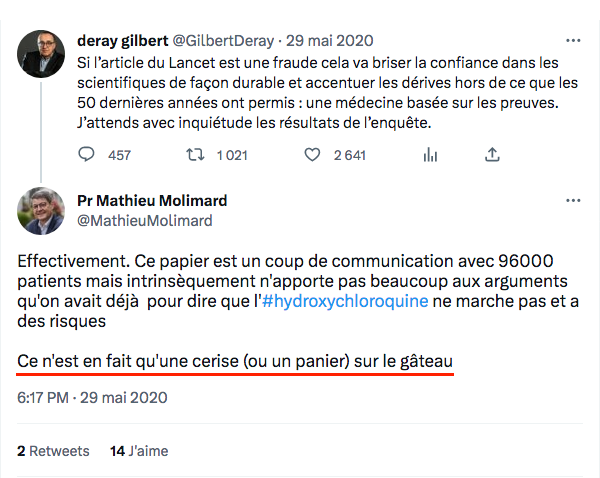This screenshot has width=600, height=478.
Task: Share deray gilbert's tweet
Action: (x=491, y=155)
